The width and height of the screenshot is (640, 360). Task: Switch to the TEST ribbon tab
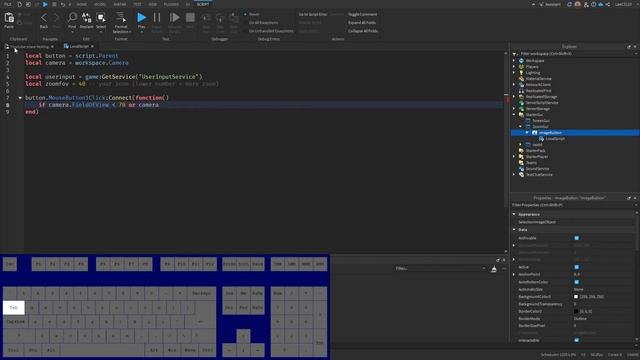(137, 4)
